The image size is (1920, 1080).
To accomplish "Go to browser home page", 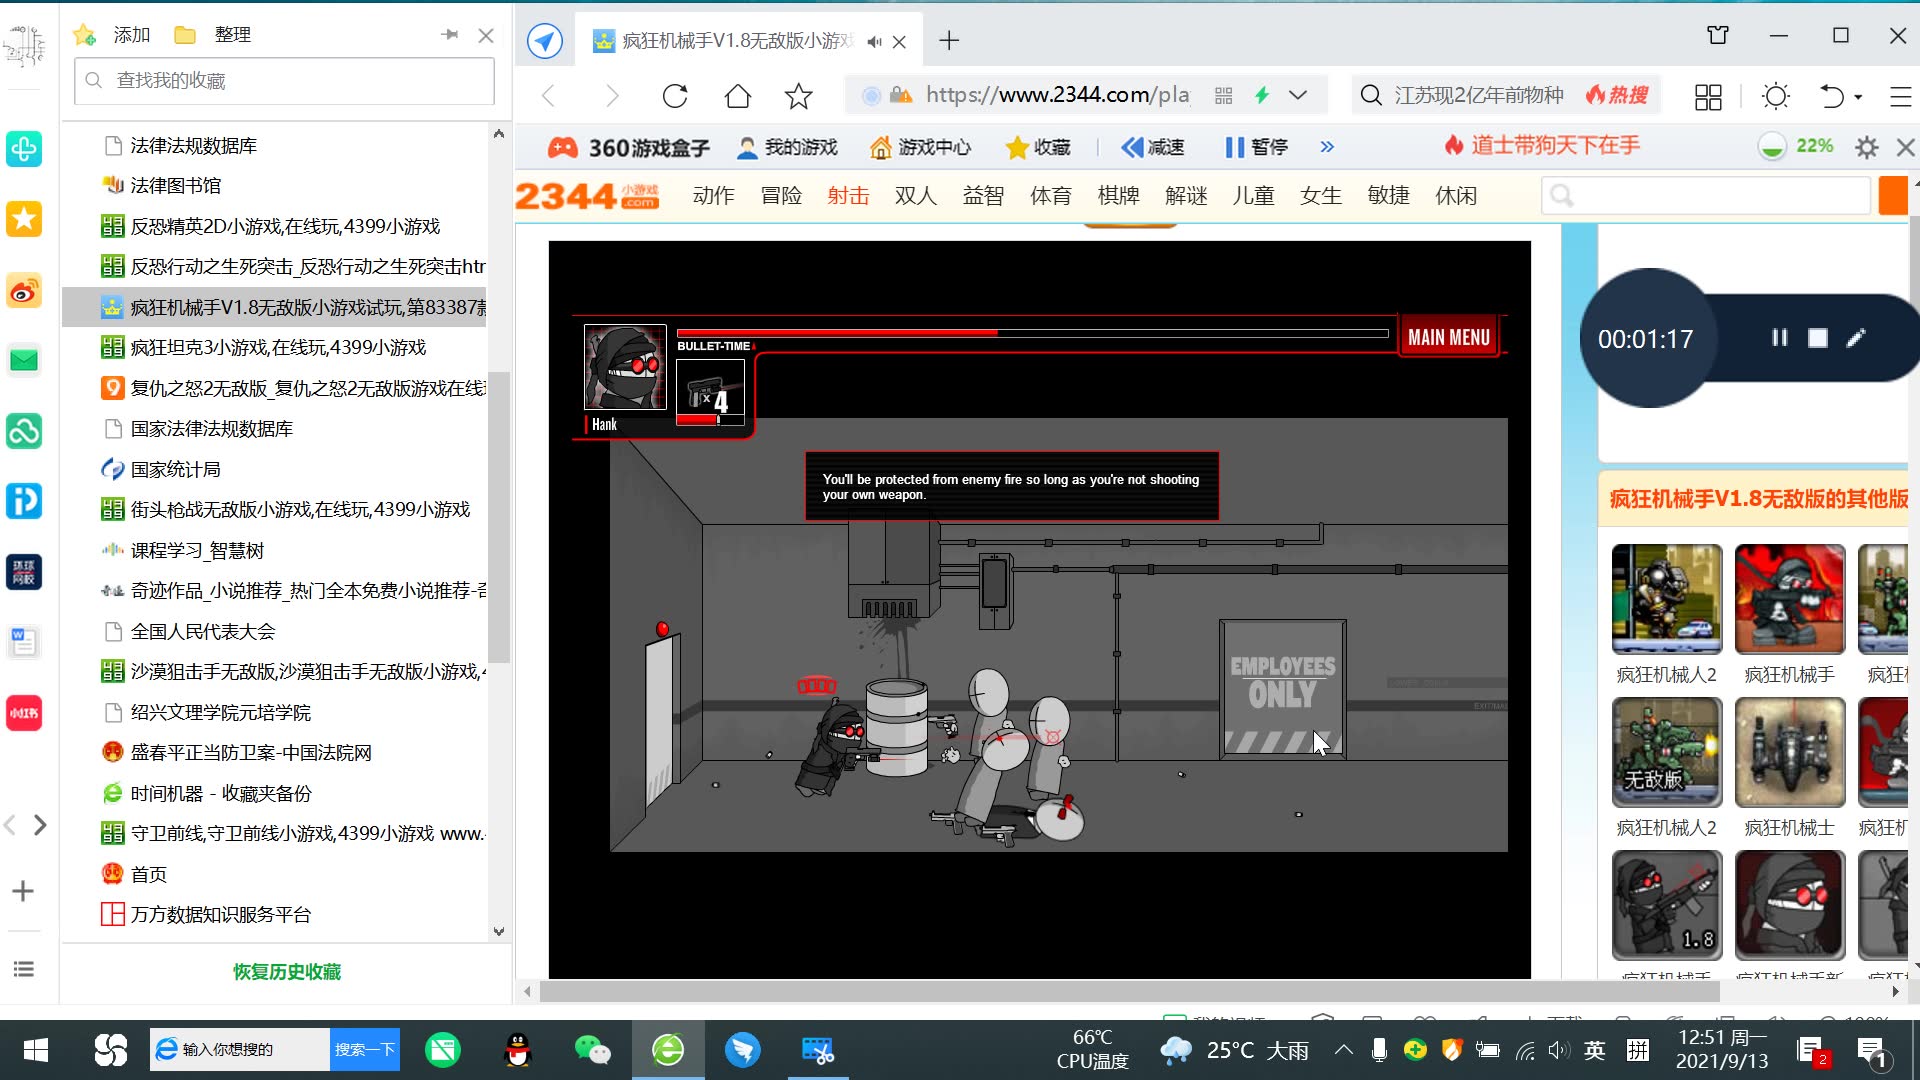I will pos(737,96).
